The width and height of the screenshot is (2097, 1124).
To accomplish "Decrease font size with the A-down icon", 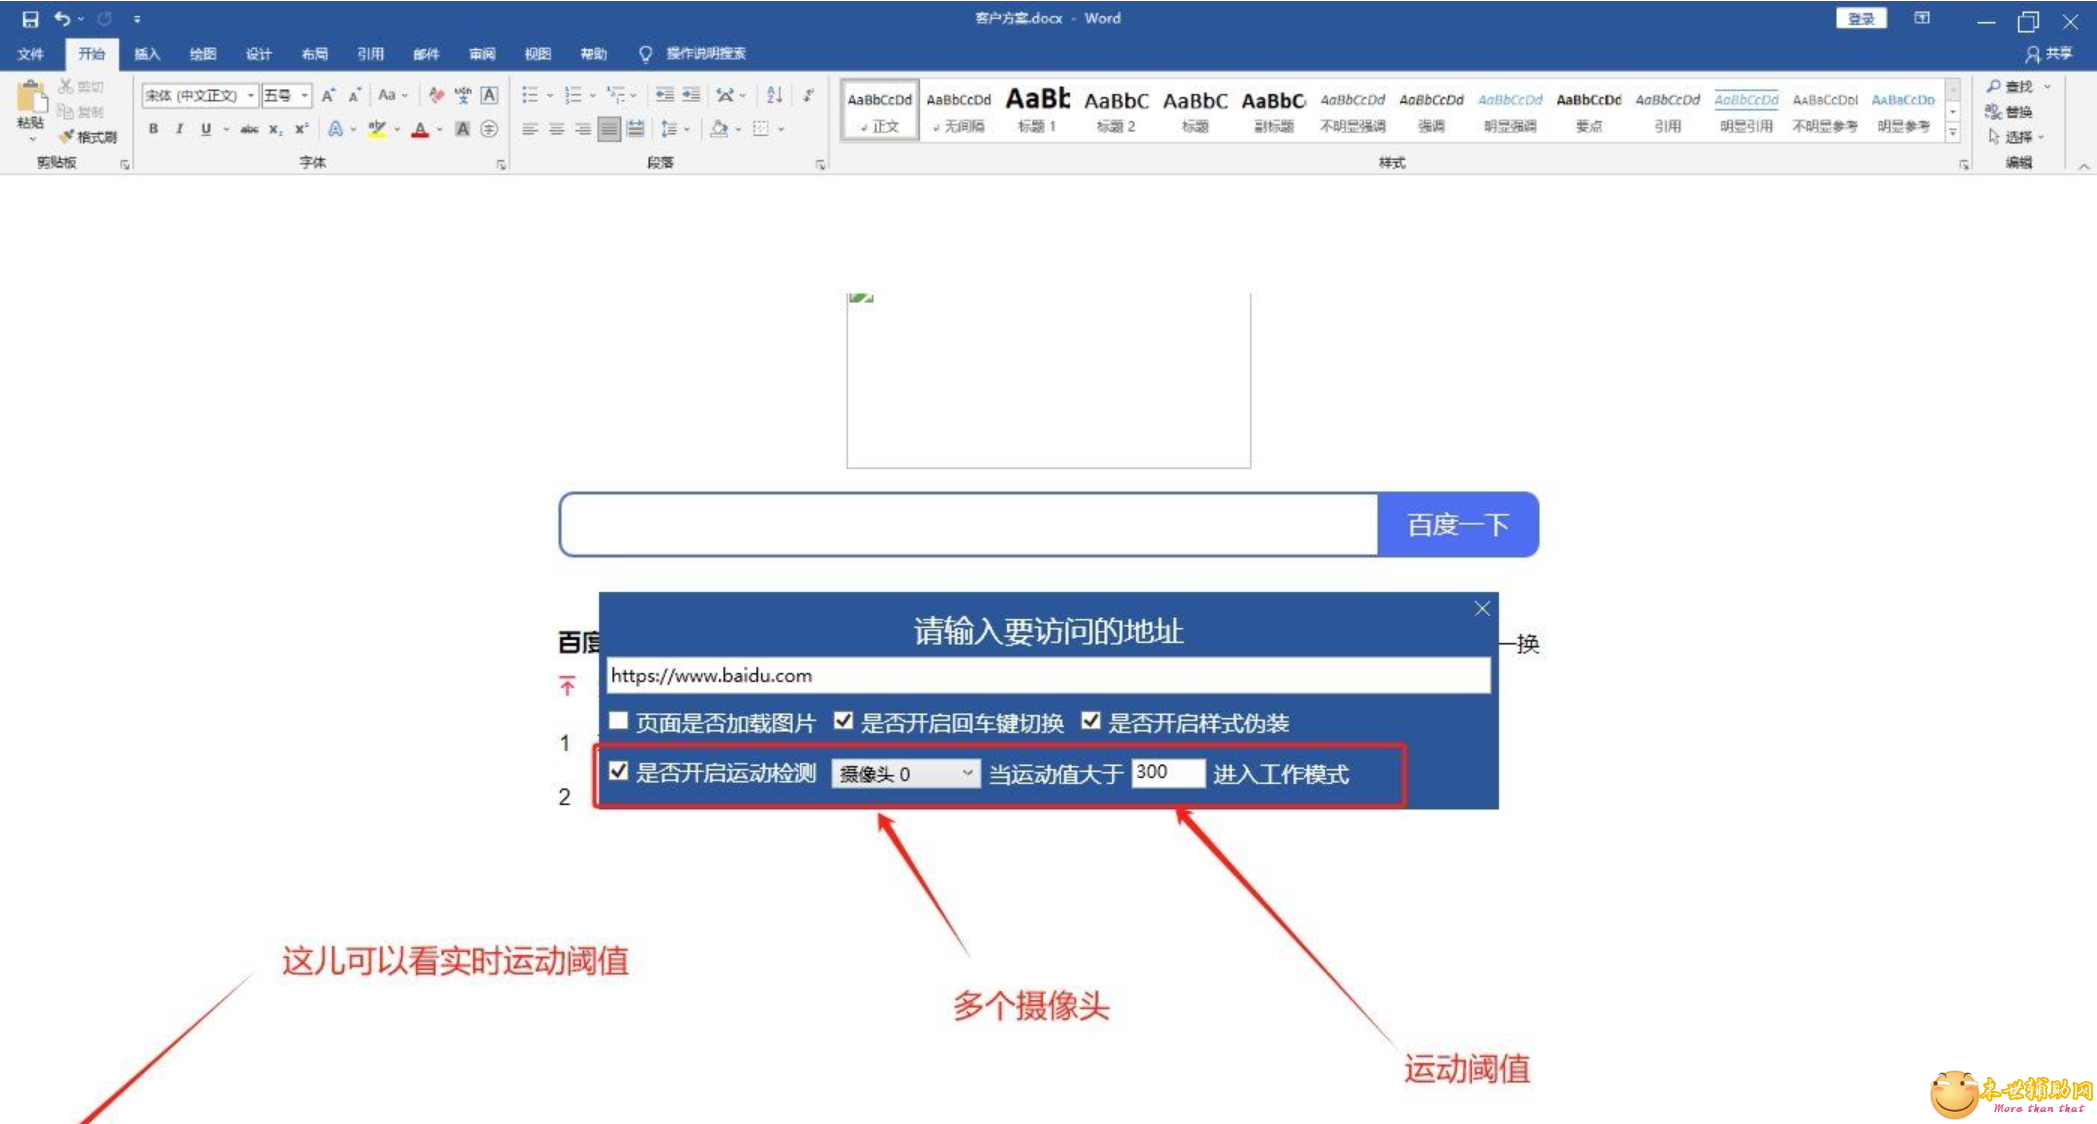I will click(x=354, y=96).
